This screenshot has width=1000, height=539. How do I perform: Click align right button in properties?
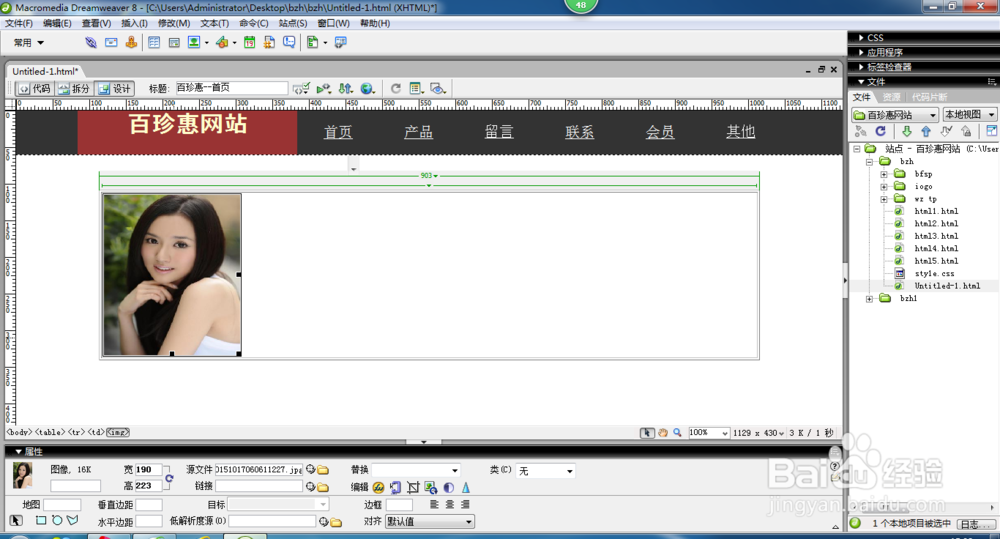point(465,505)
